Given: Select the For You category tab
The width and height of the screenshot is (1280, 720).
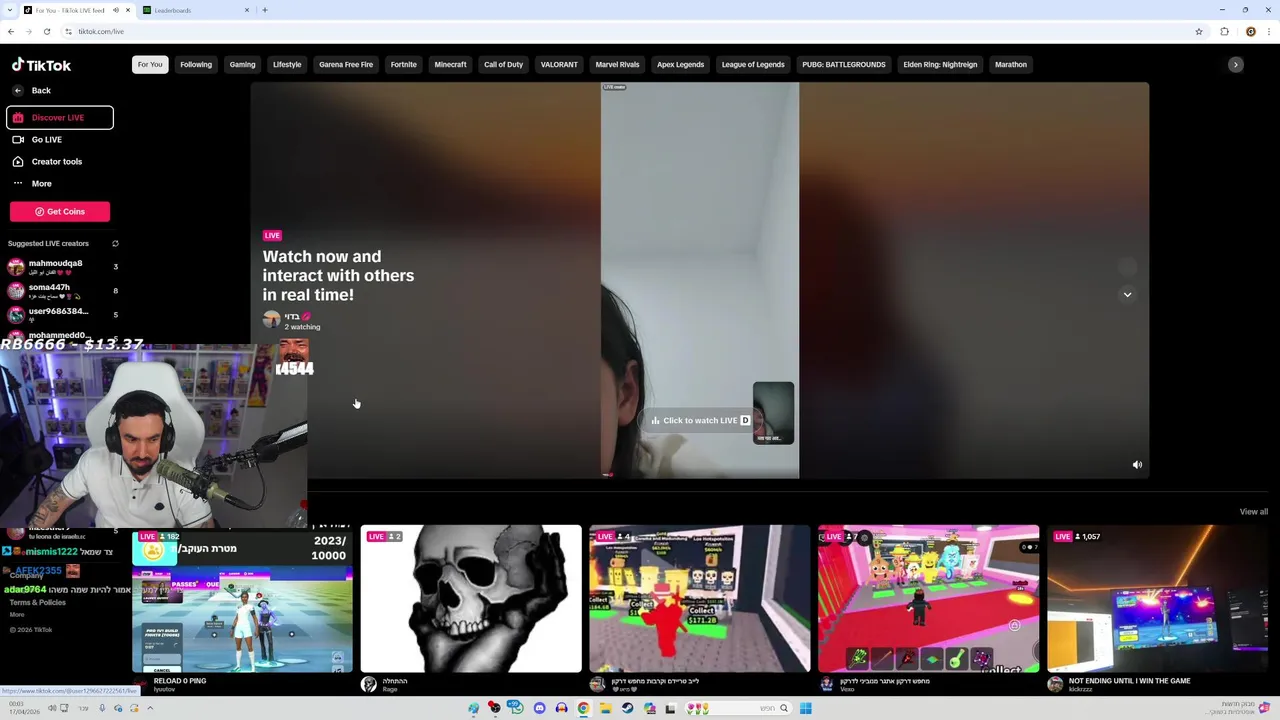Looking at the screenshot, I should pyautogui.click(x=150, y=65).
